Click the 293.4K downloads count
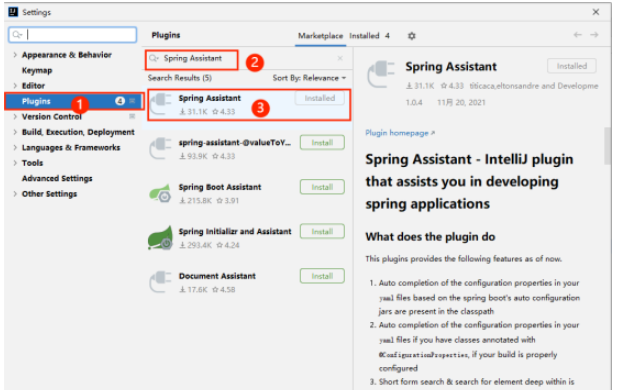Viewport: 617px width, 390px height. (x=196, y=245)
